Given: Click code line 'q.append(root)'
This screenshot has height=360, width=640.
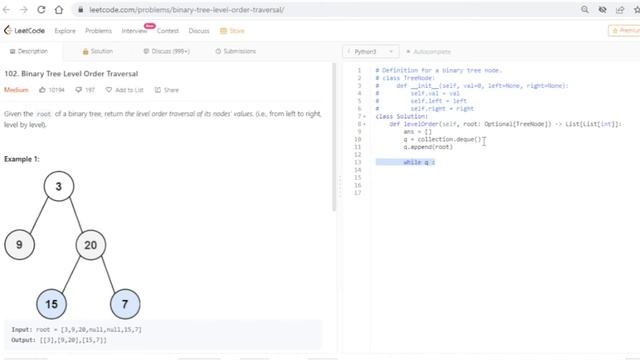Looking at the screenshot, I should tap(428, 147).
